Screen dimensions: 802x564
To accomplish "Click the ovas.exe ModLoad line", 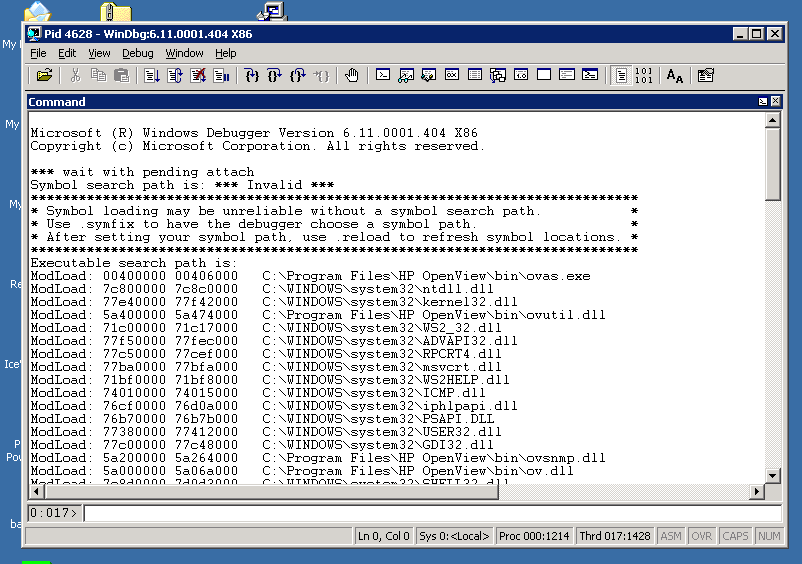I will 310,276.
